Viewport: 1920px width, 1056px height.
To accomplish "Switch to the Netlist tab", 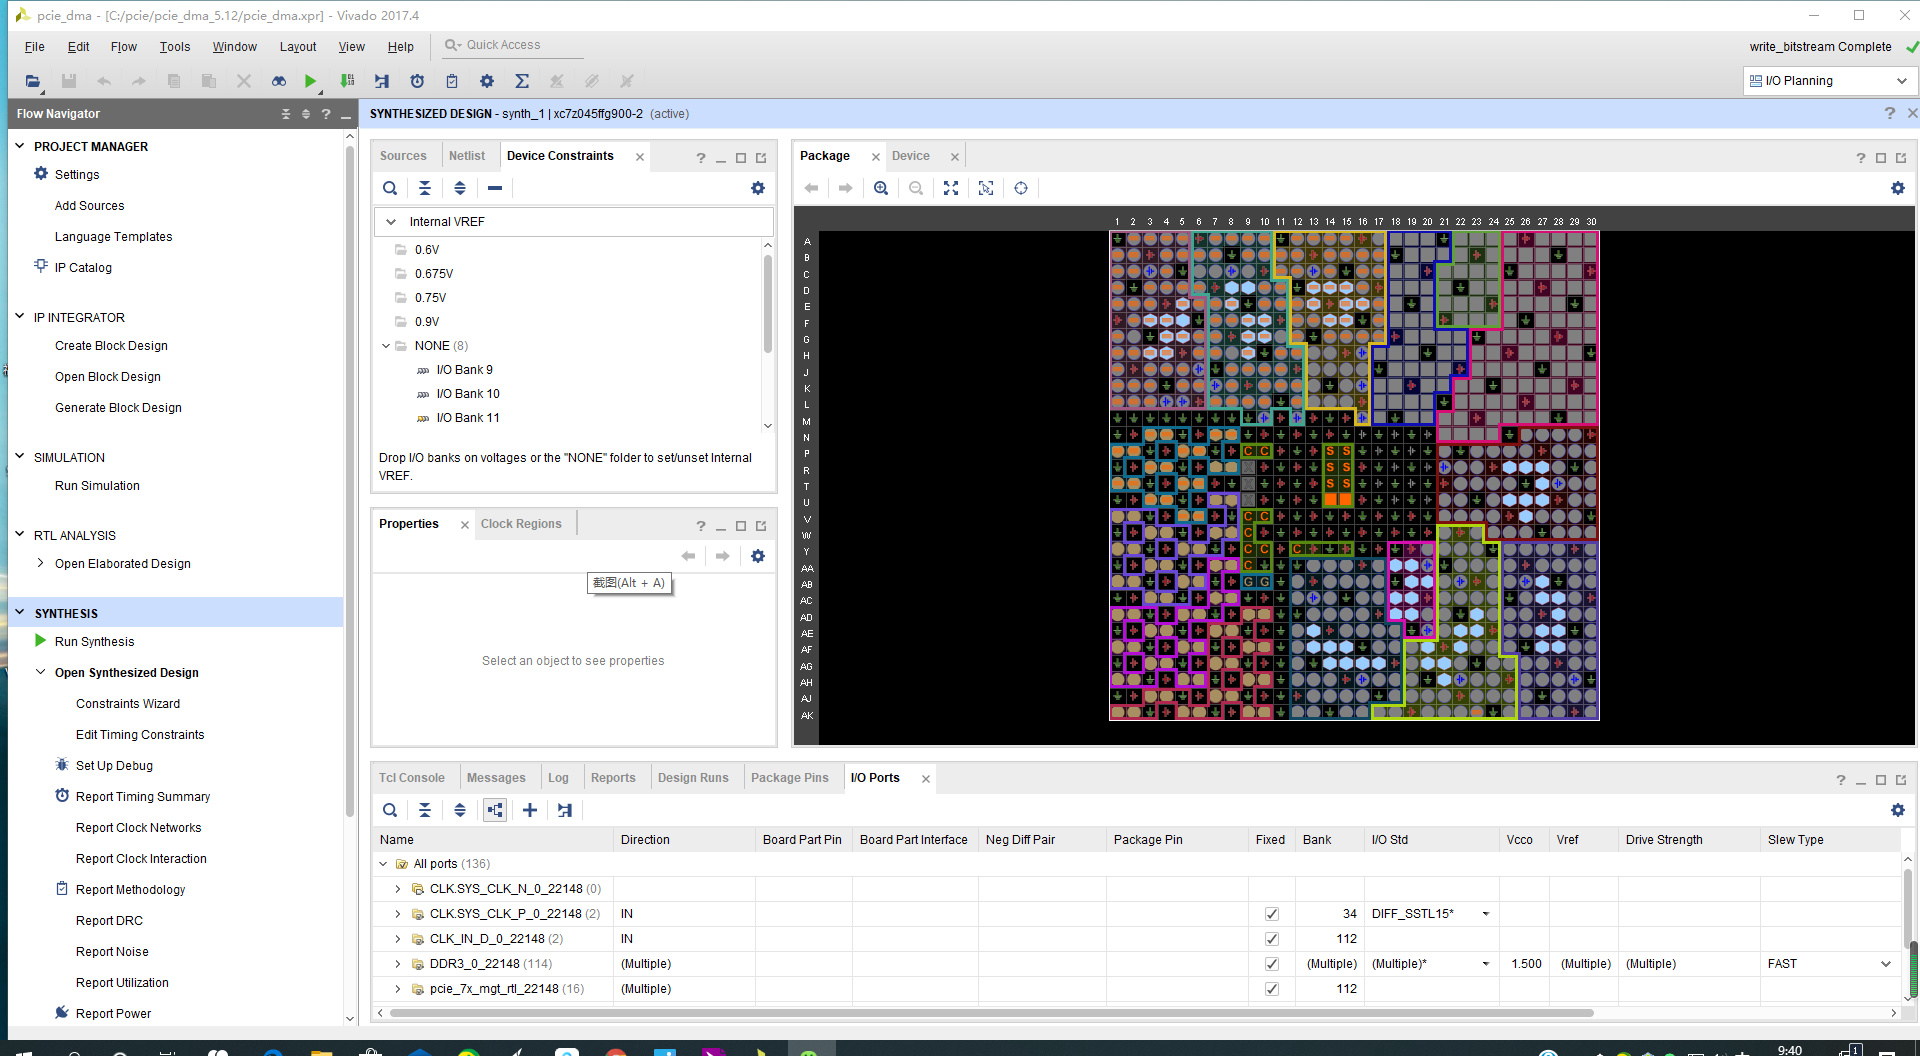I will [x=467, y=156].
